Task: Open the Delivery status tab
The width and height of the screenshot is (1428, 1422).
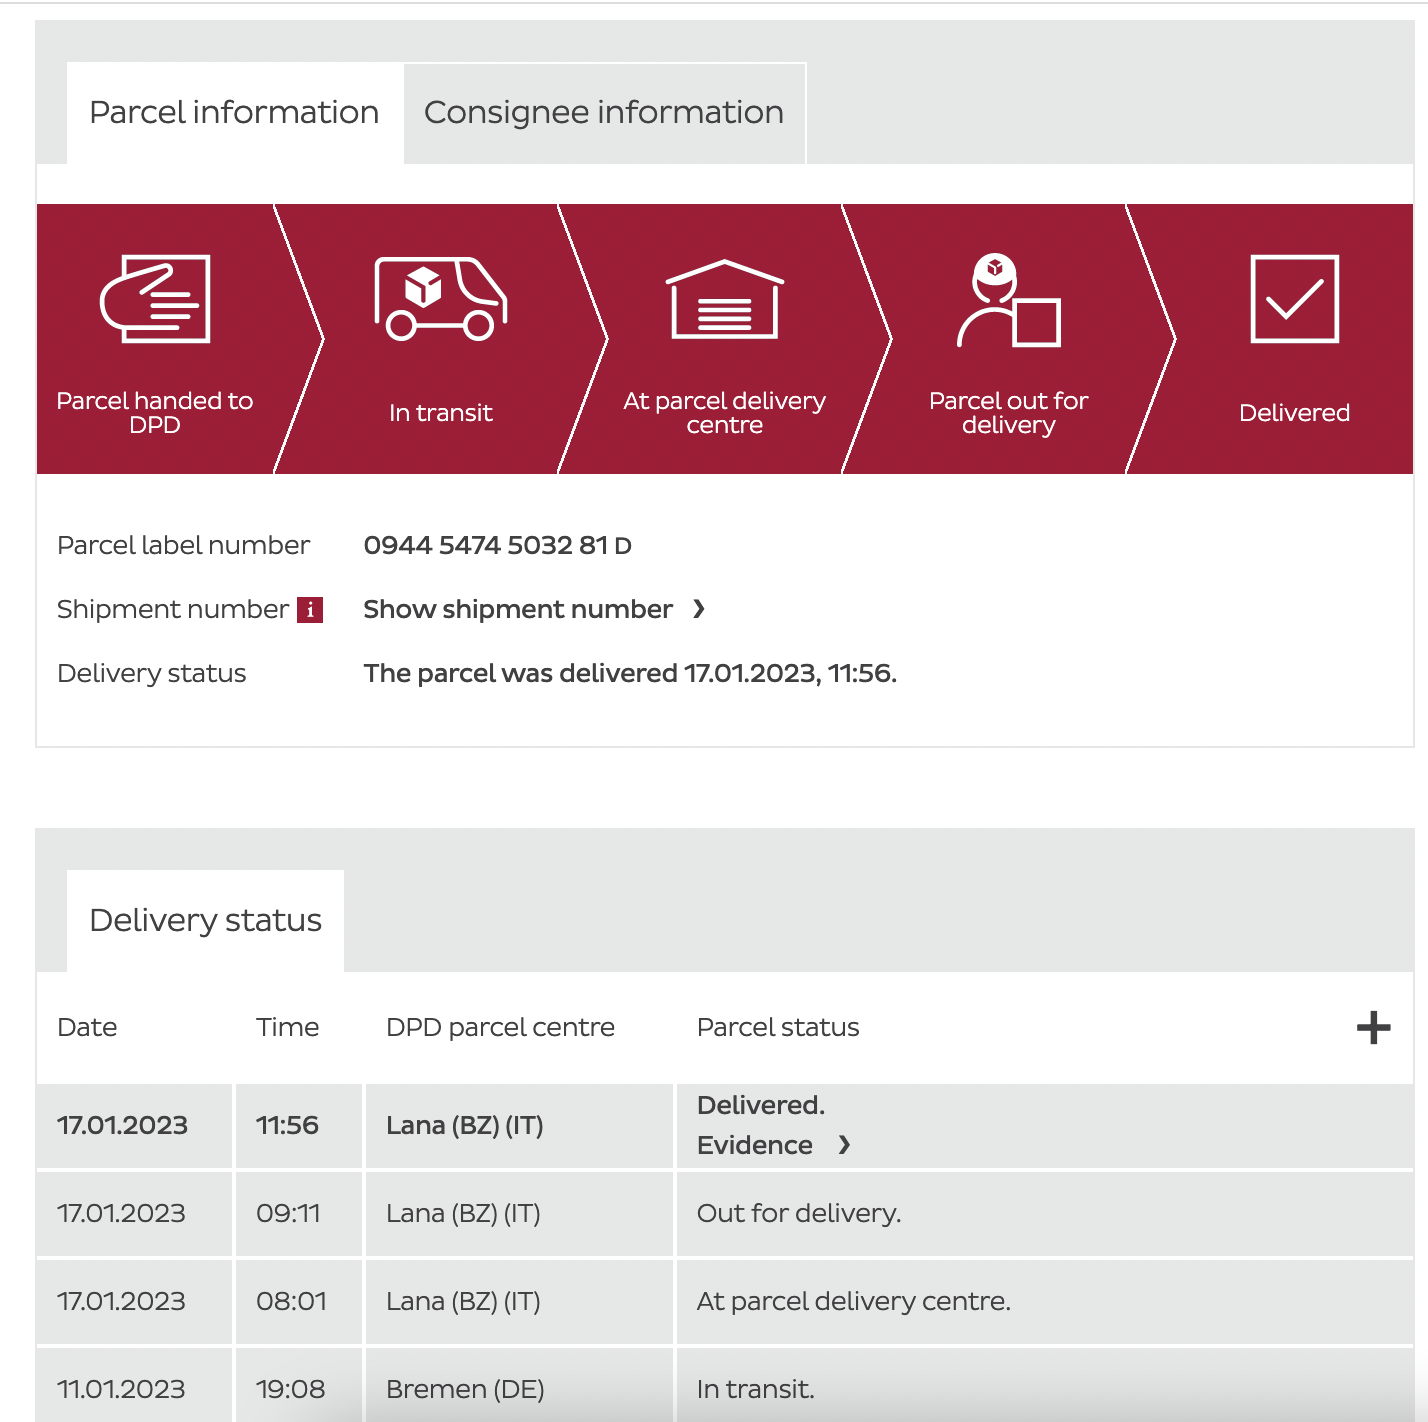Action: 205,920
